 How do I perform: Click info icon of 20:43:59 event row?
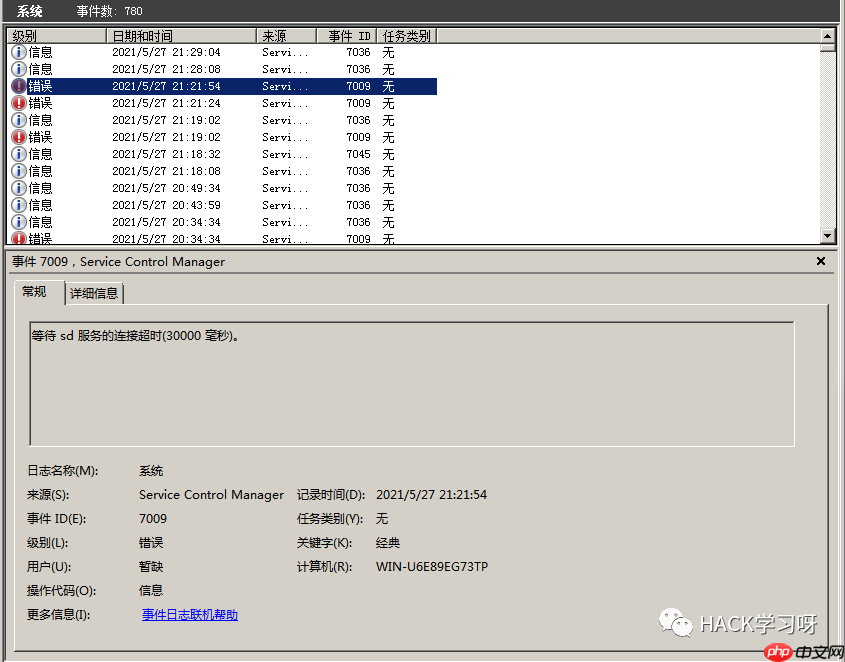[19, 205]
